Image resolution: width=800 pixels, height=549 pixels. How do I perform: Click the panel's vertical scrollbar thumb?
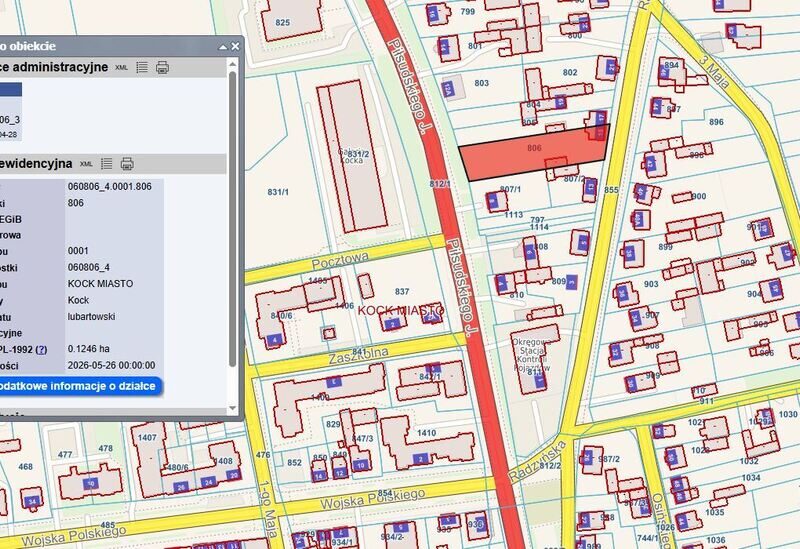tap(233, 218)
